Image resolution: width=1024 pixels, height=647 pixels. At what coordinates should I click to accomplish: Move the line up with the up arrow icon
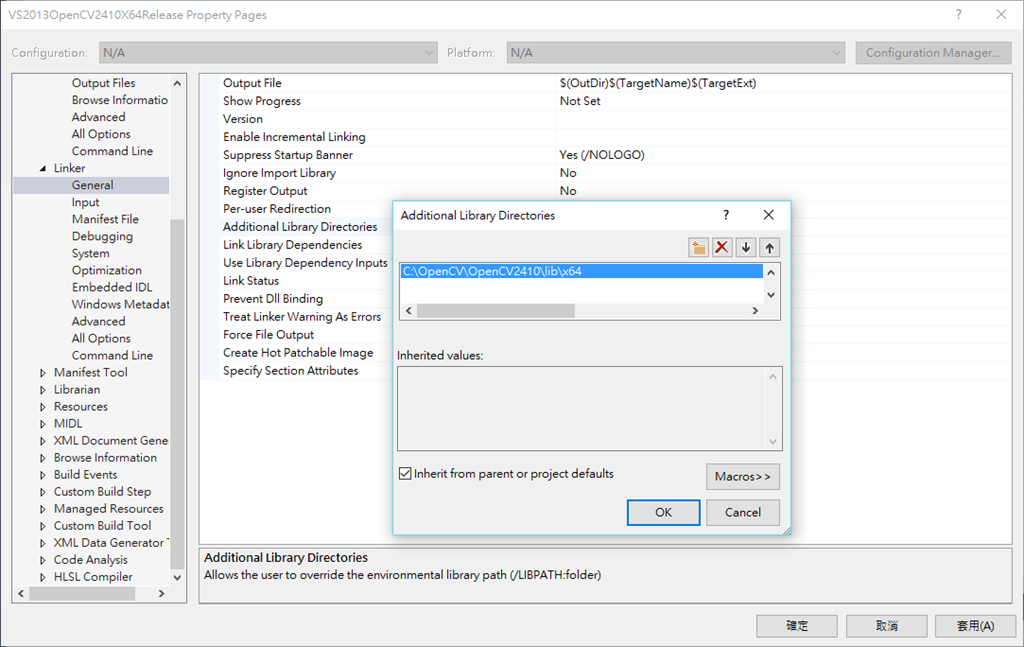tap(769, 247)
